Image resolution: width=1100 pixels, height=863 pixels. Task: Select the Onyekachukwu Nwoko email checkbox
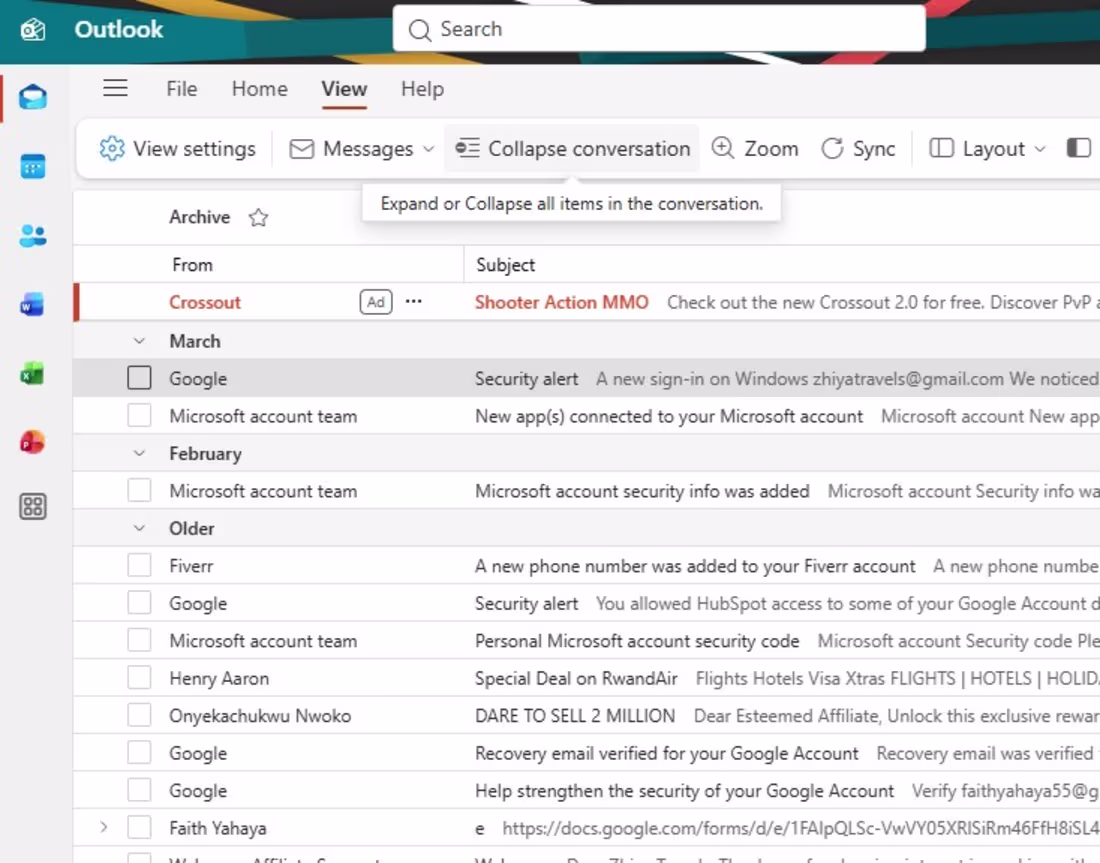(139, 715)
